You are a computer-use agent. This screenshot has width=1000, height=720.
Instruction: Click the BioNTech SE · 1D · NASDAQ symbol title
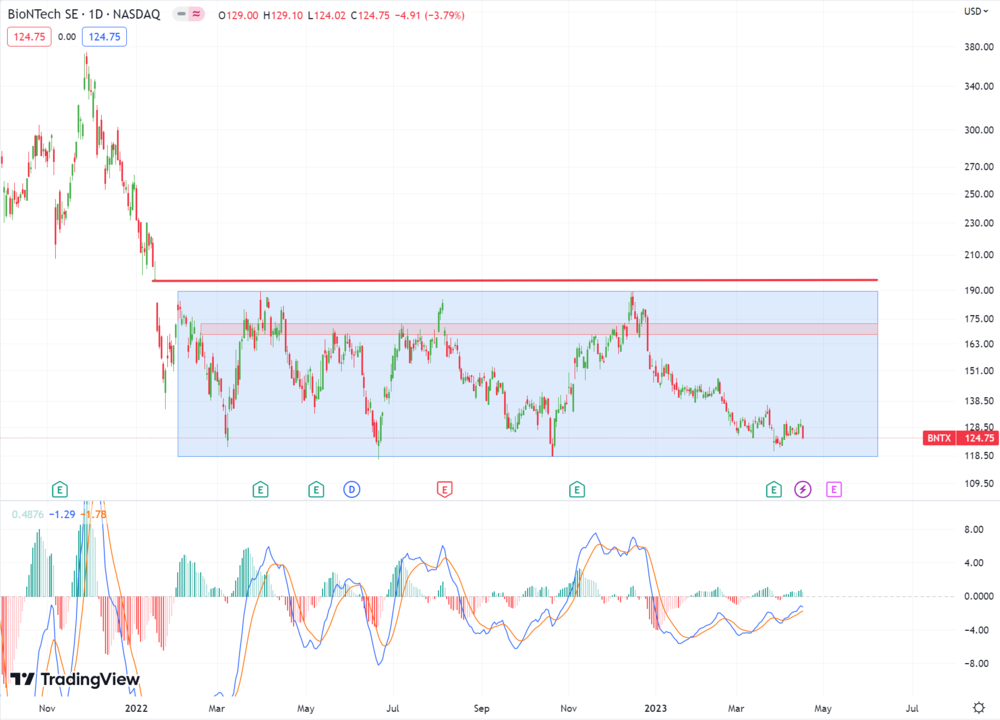[x=84, y=14]
